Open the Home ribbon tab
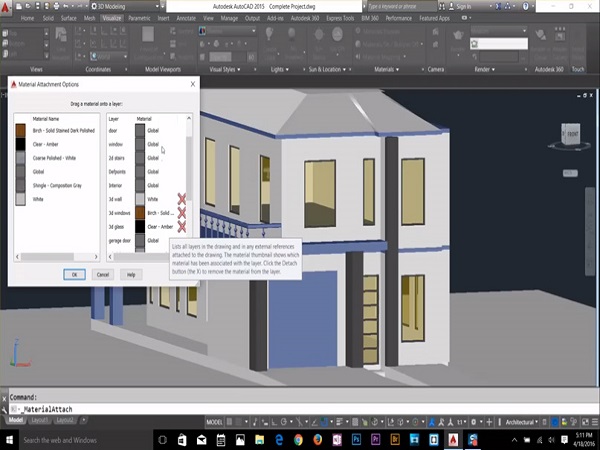 click(27, 18)
